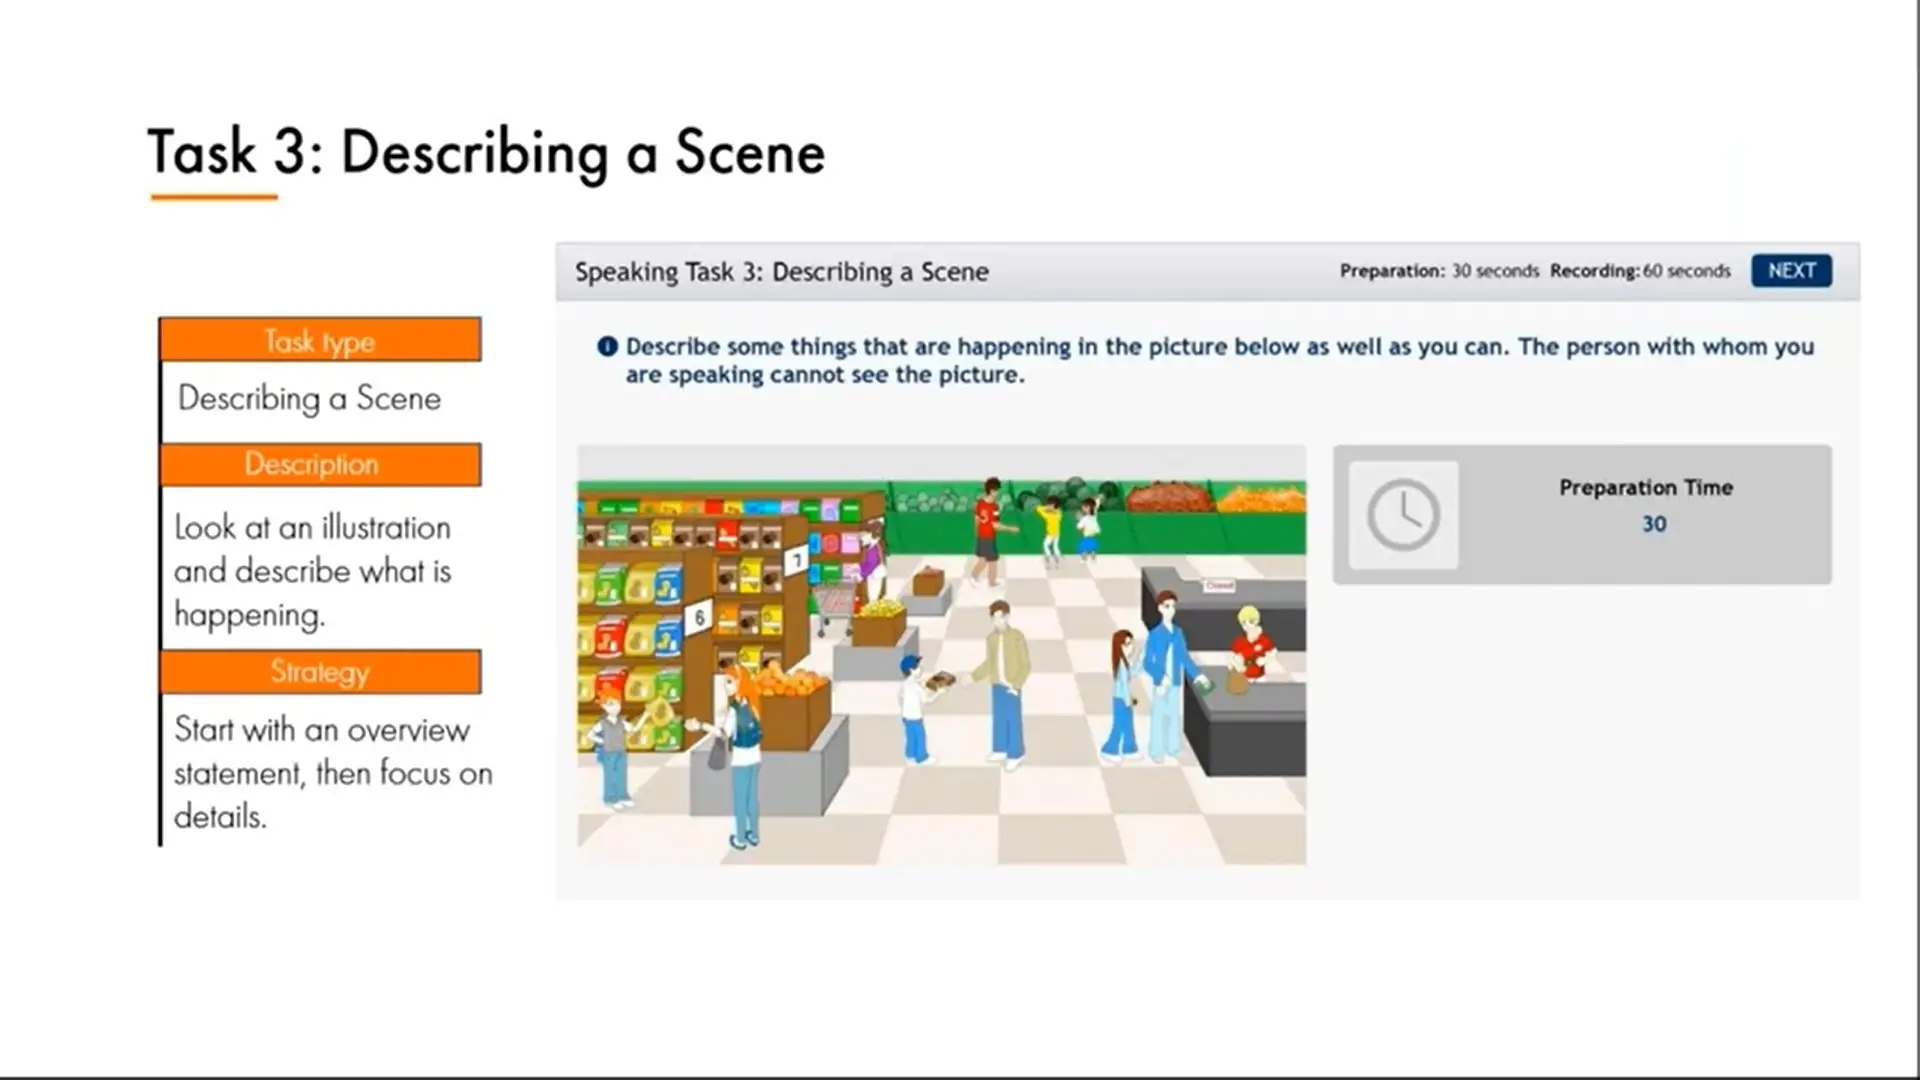Click the supermarket scene illustration

(941, 655)
